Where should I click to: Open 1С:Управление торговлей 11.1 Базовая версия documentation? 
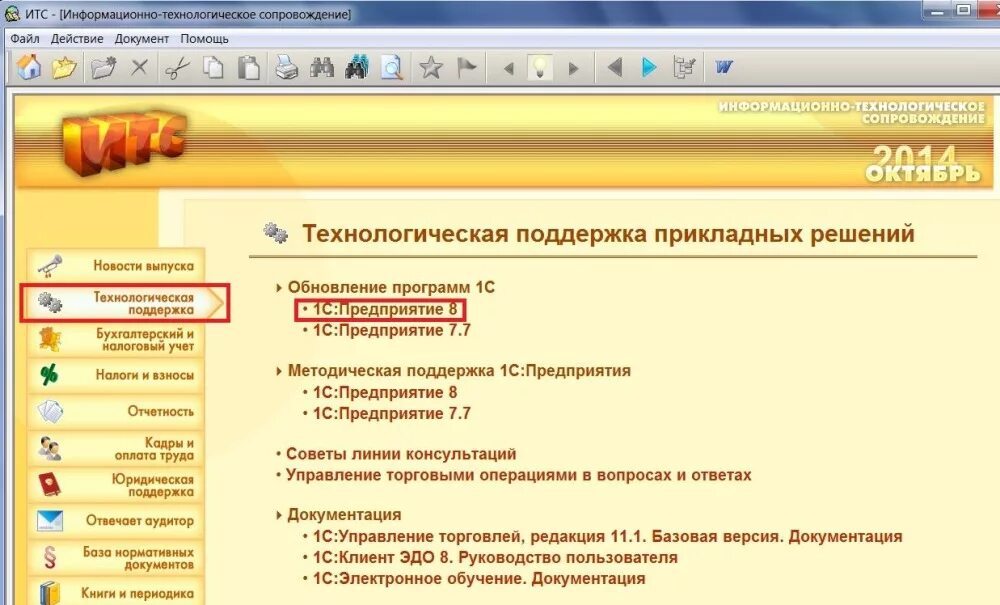pyautogui.click(x=607, y=536)
